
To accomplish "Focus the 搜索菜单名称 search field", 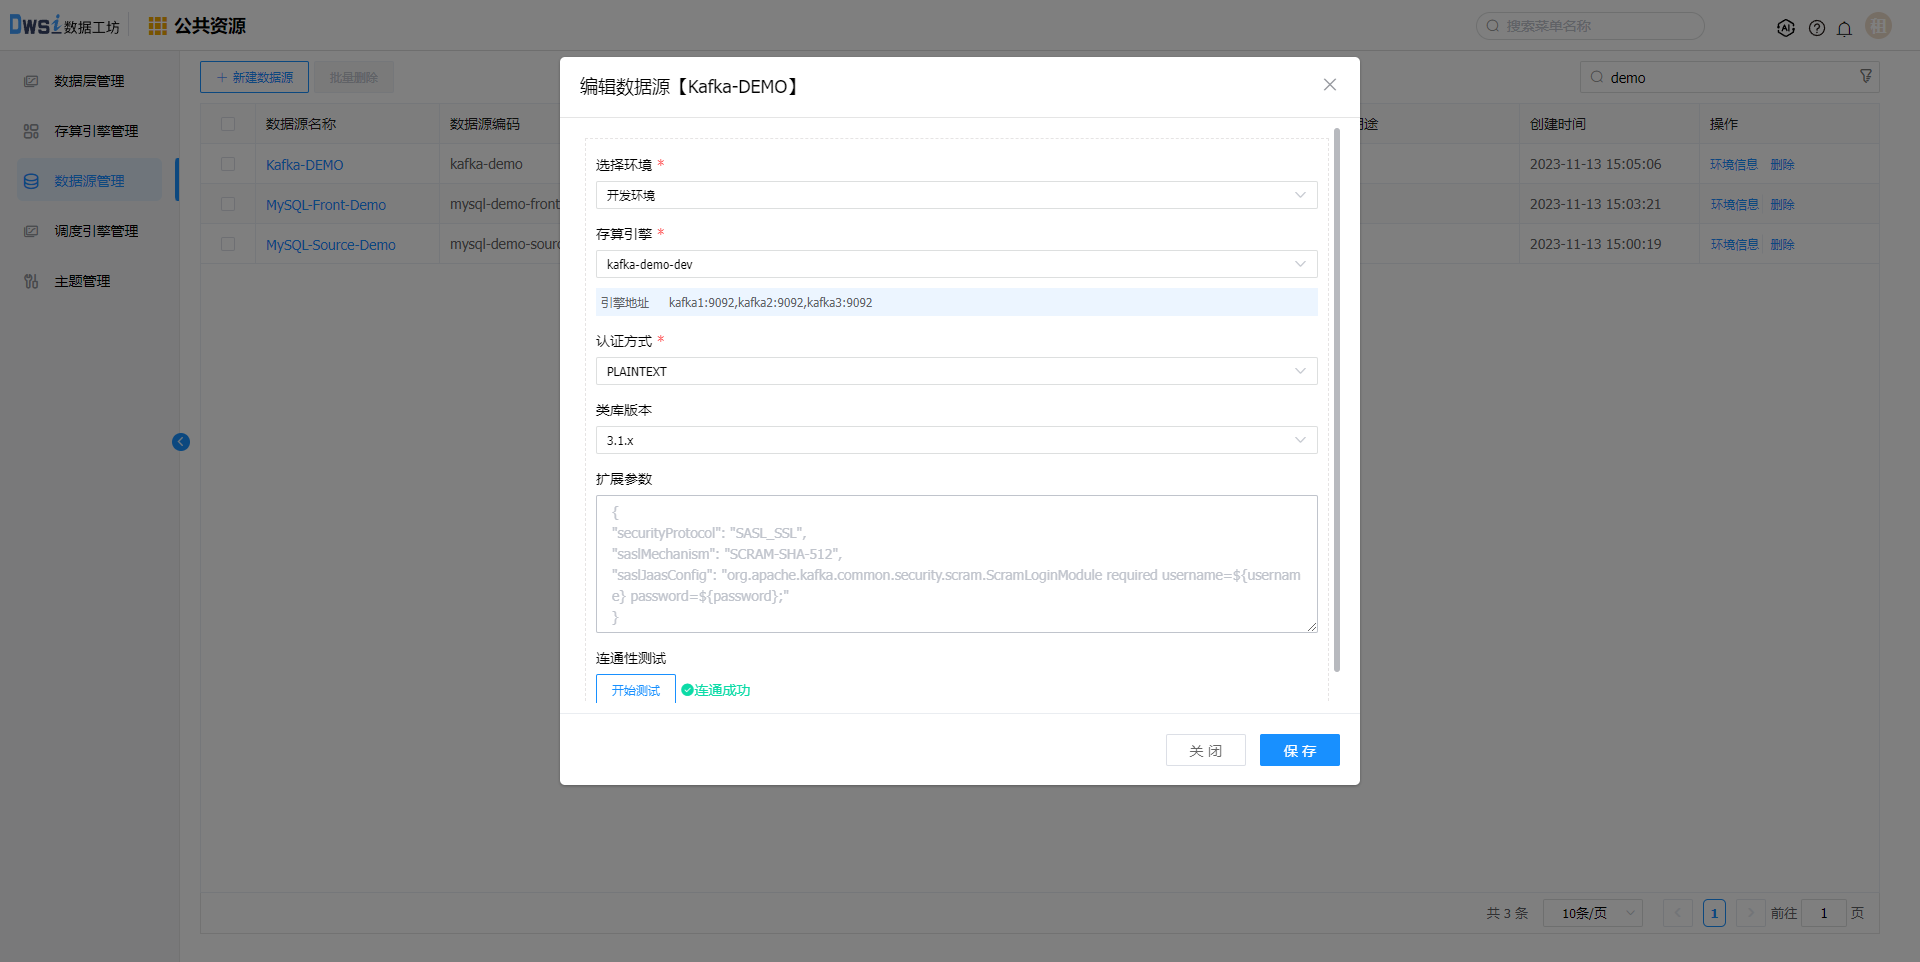I will click(1590, 26).
